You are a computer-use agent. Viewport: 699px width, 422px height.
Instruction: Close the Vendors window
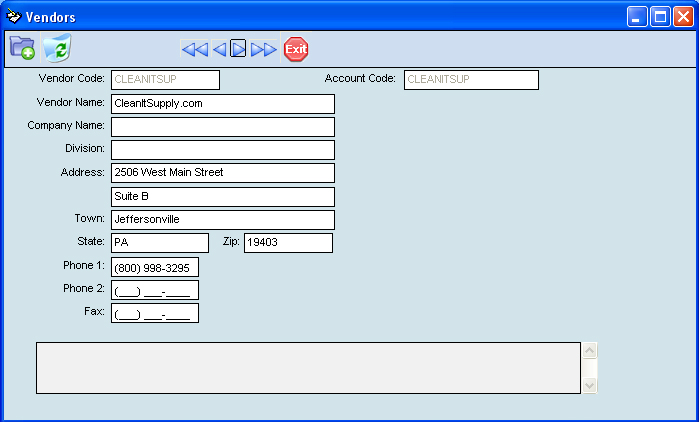point(683,17)
